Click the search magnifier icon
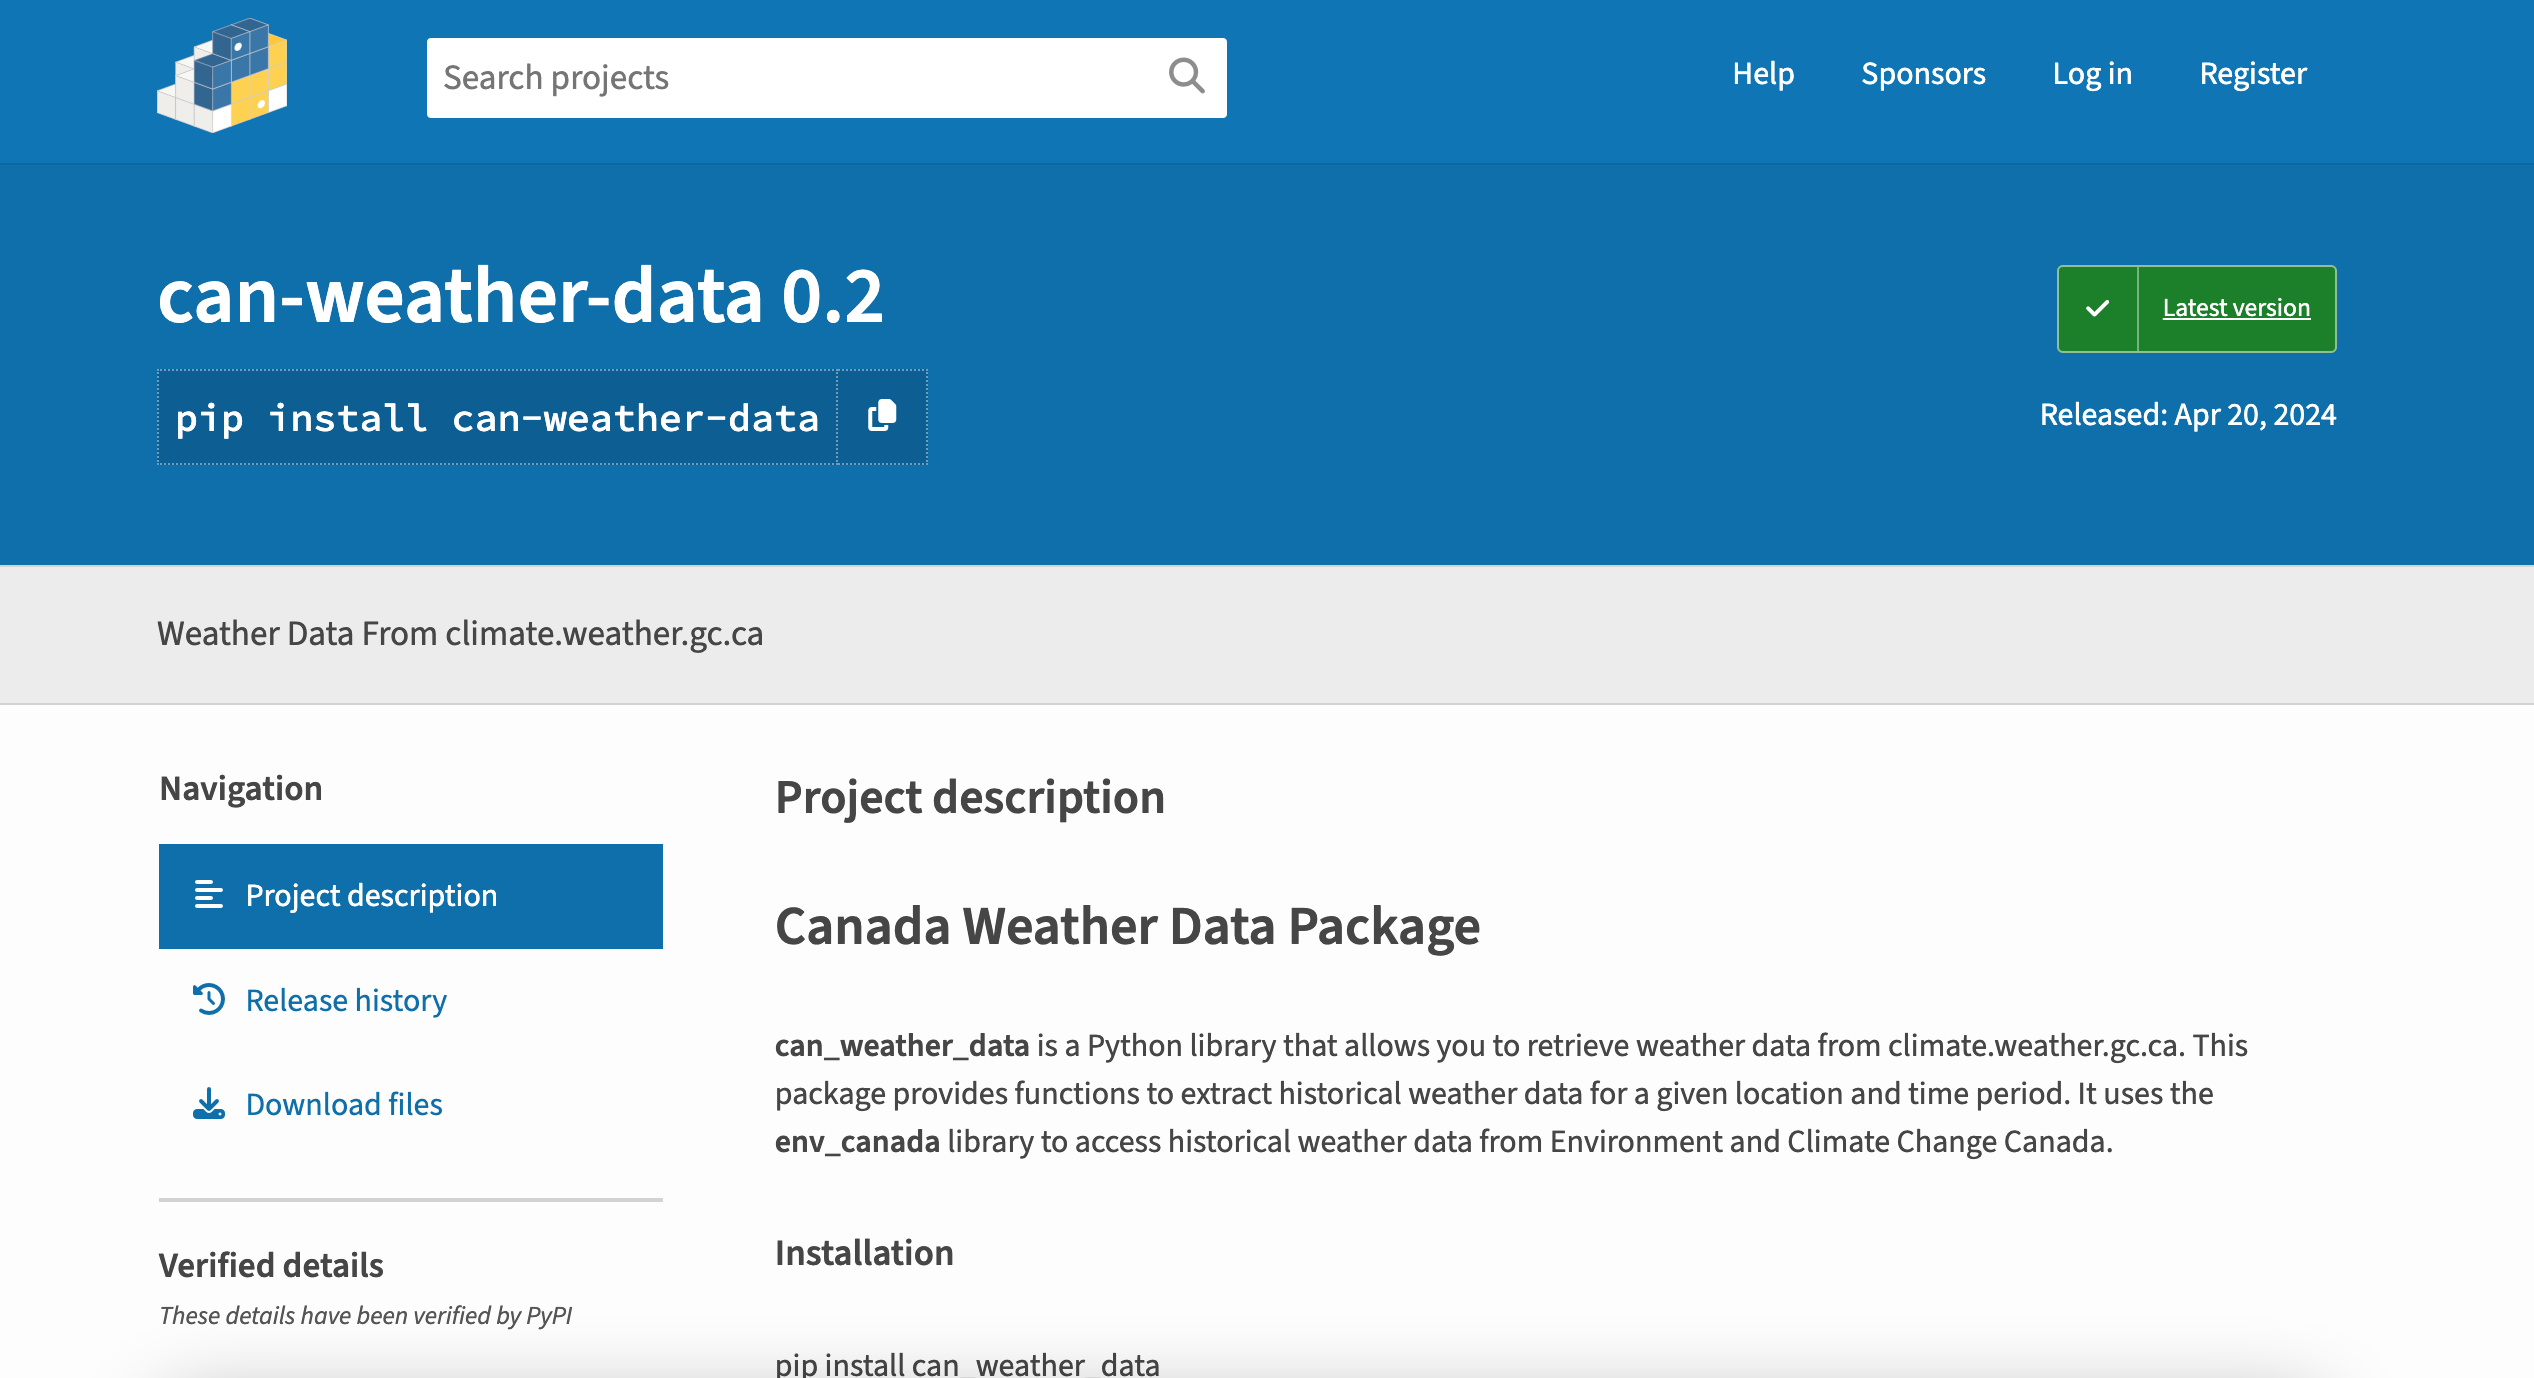 point(1186,76)
